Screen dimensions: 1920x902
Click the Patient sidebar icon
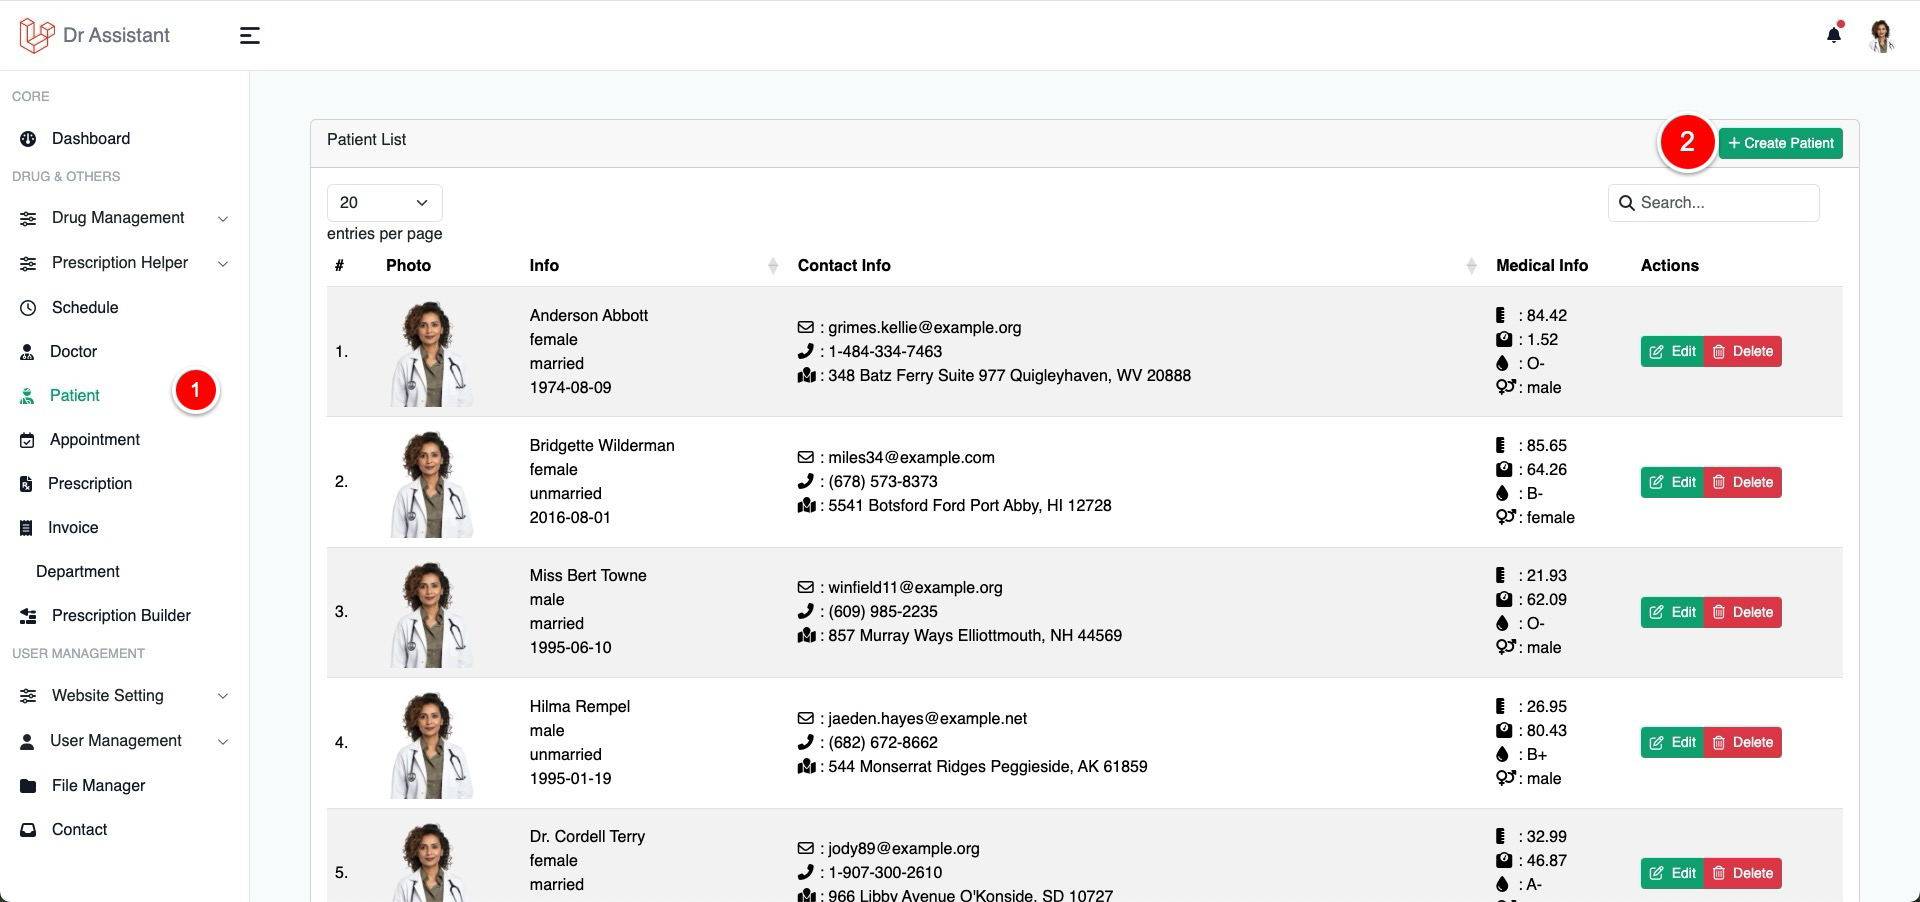click(27, 396)
